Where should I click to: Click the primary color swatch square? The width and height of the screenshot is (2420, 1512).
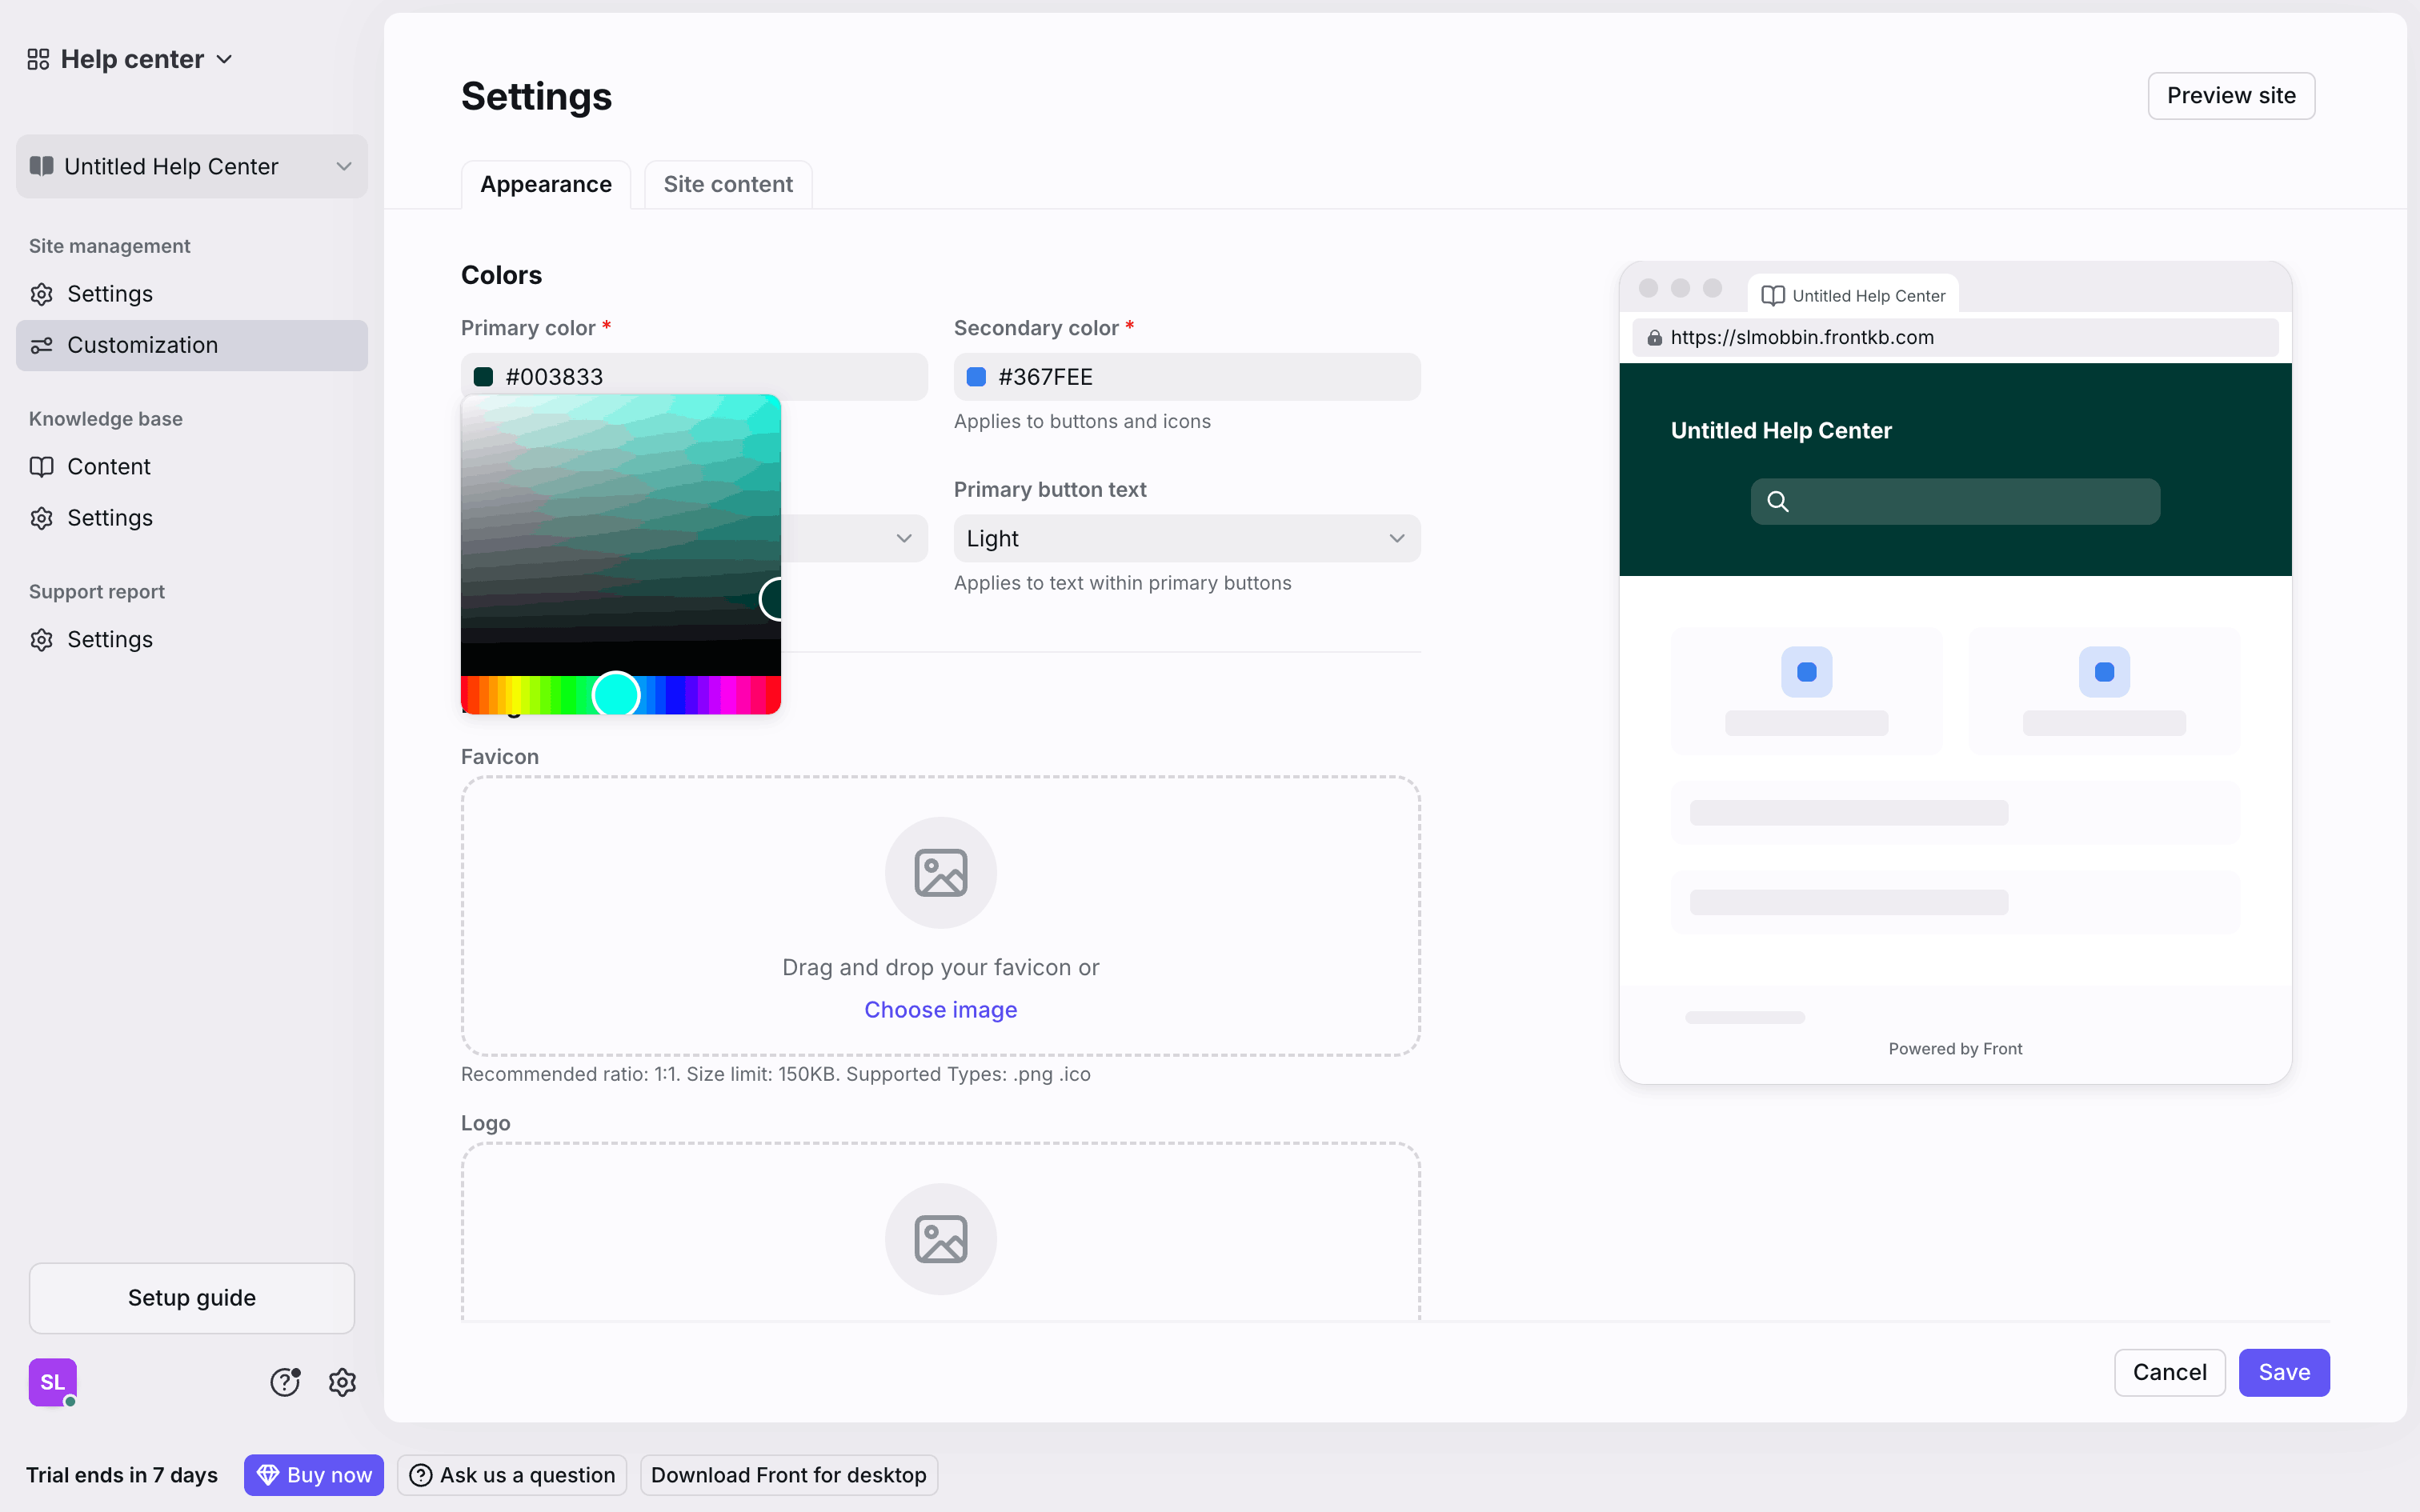click(483, 377)
